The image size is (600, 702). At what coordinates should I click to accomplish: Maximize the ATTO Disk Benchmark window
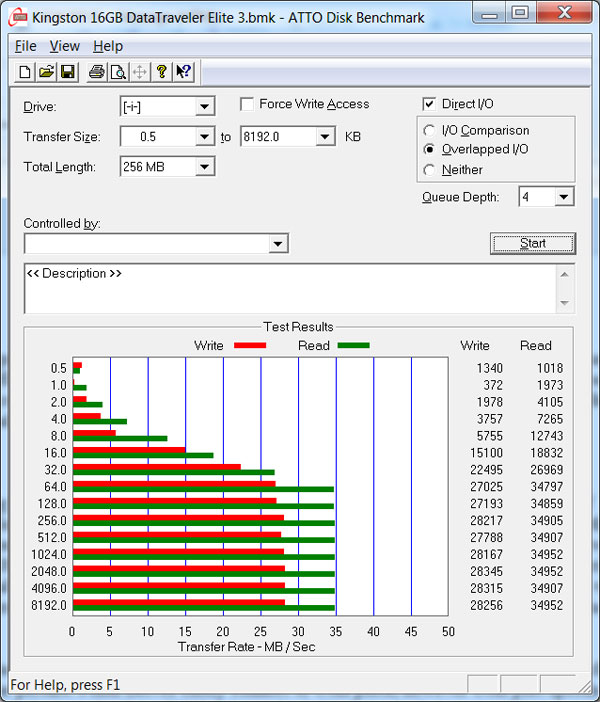pos(520,14)
